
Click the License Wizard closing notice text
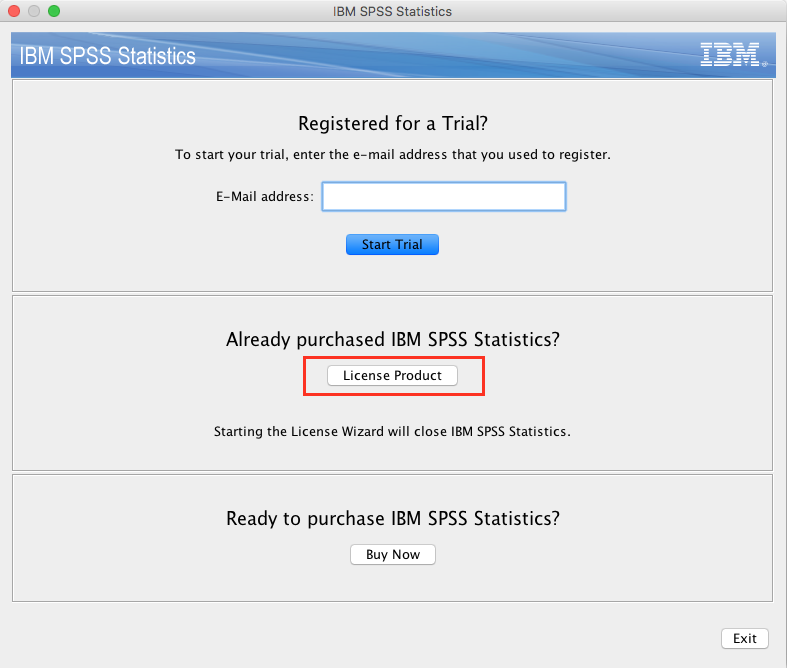(x=392, y=432)
